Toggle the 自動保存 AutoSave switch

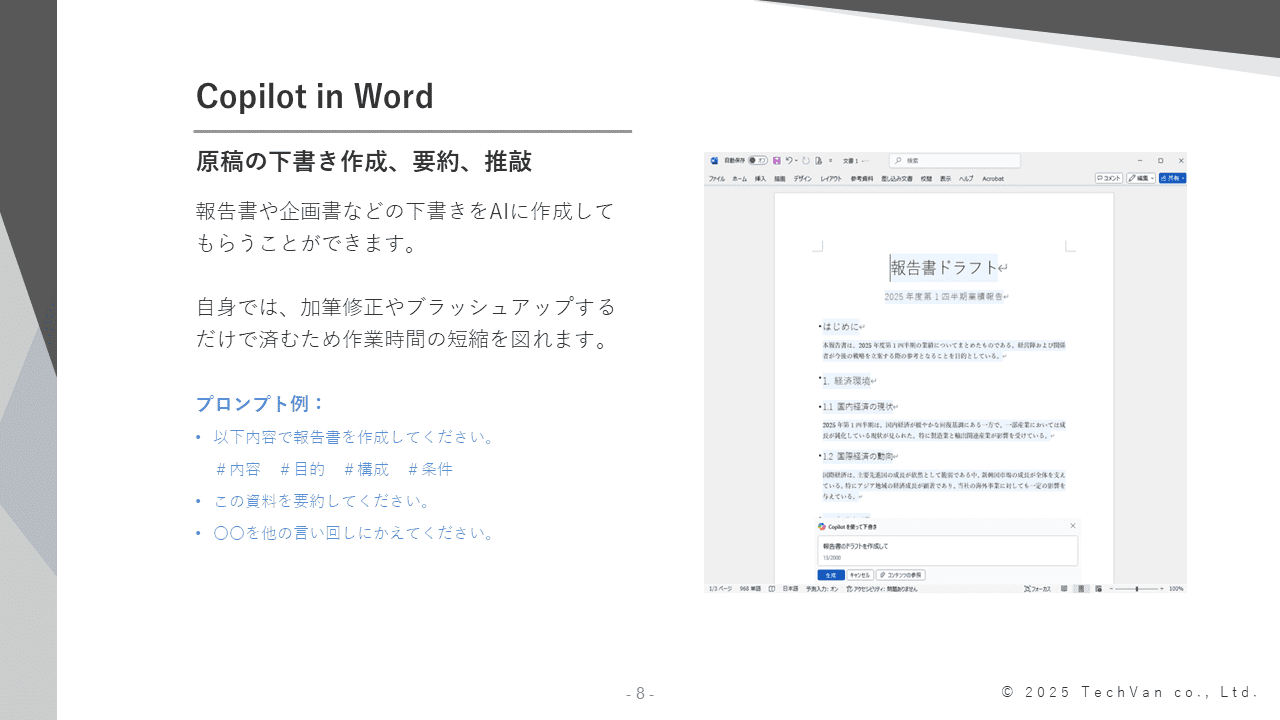tap(758, 160)
